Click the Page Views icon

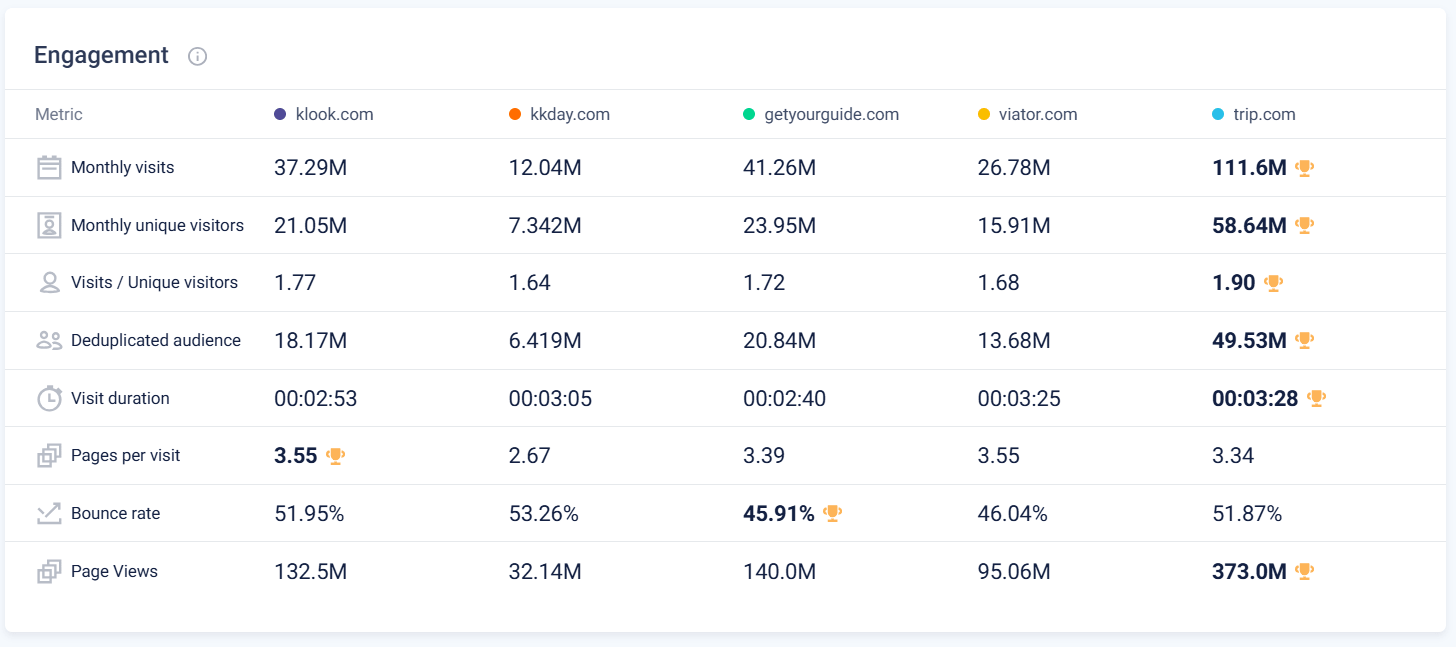tap(49, 571)
